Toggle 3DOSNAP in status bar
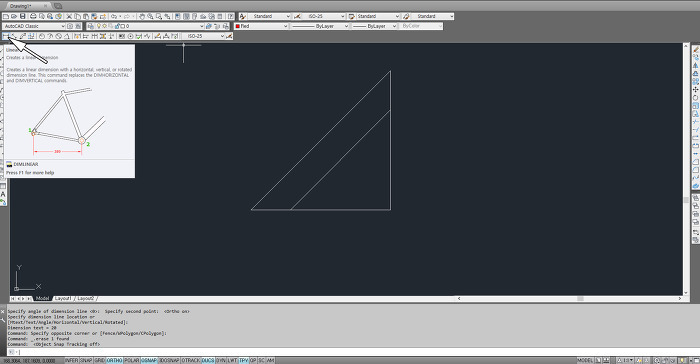The height and width of the screenshot is (364, 700). (x=169, y=360)
